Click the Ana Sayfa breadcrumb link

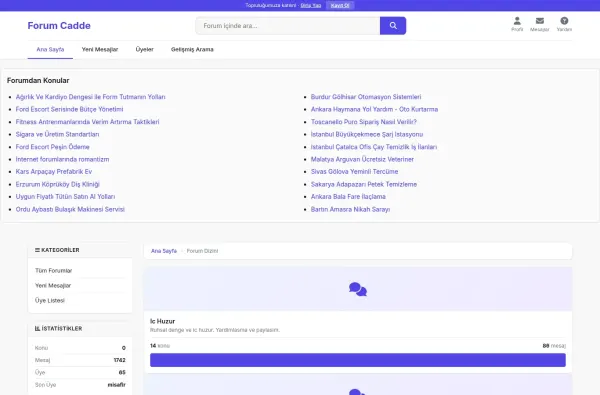(x=164, y=251)
